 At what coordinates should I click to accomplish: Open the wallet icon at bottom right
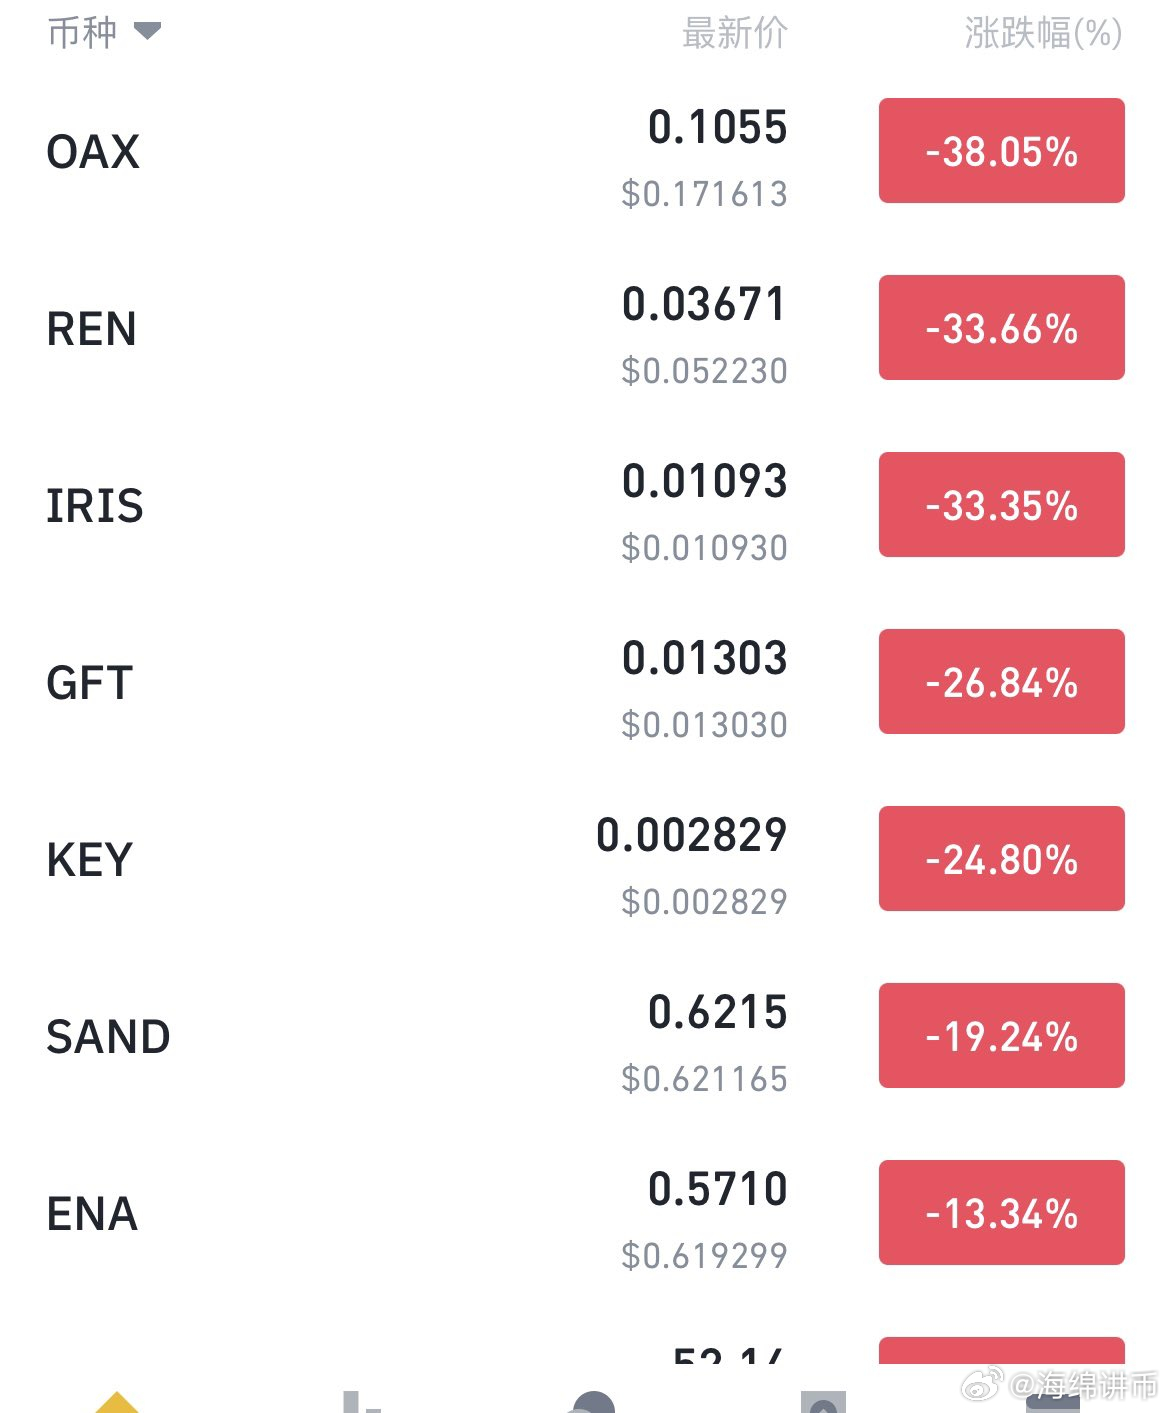tap(1053, 1403)
